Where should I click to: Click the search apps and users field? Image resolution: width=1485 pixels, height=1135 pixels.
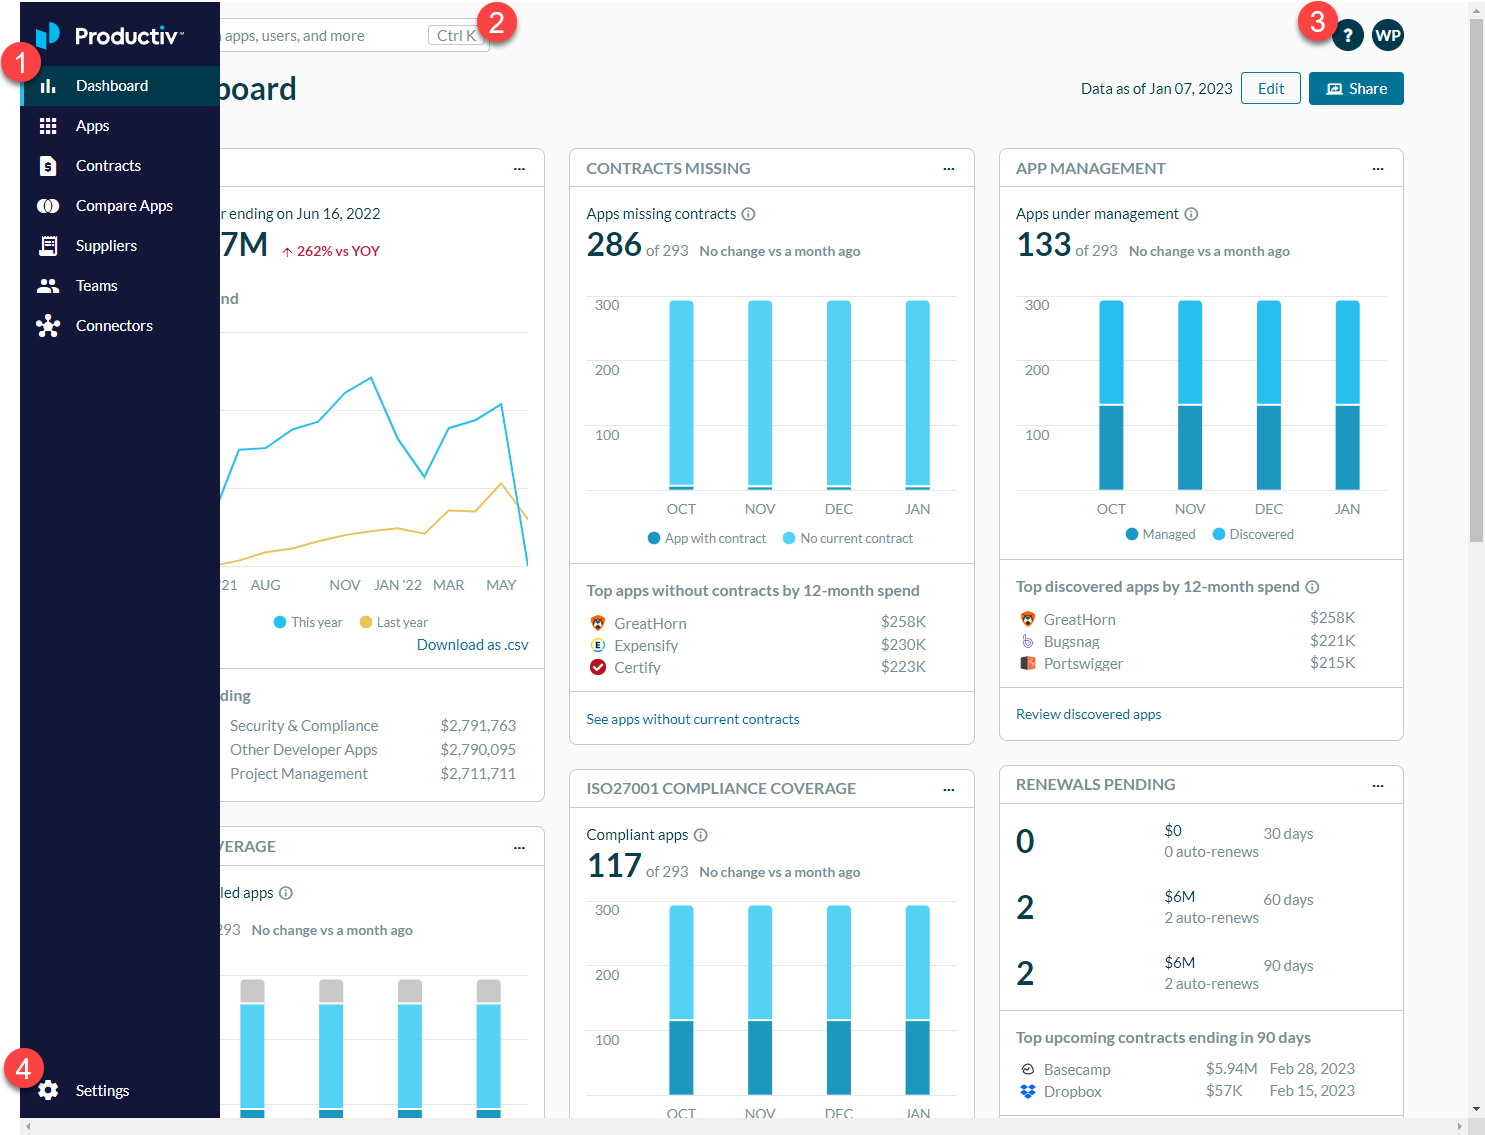tap(320, 36)
